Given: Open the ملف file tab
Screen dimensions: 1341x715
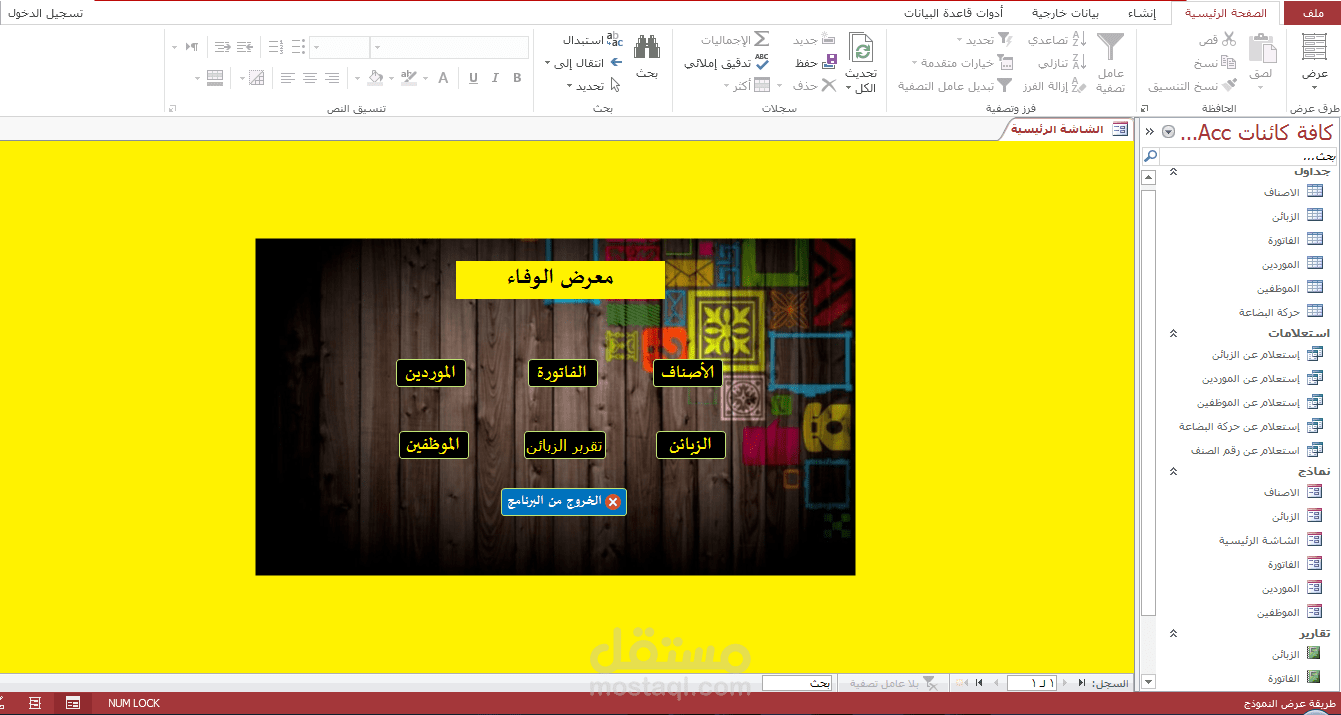Looking at the screenshot, I should 1312,13.
